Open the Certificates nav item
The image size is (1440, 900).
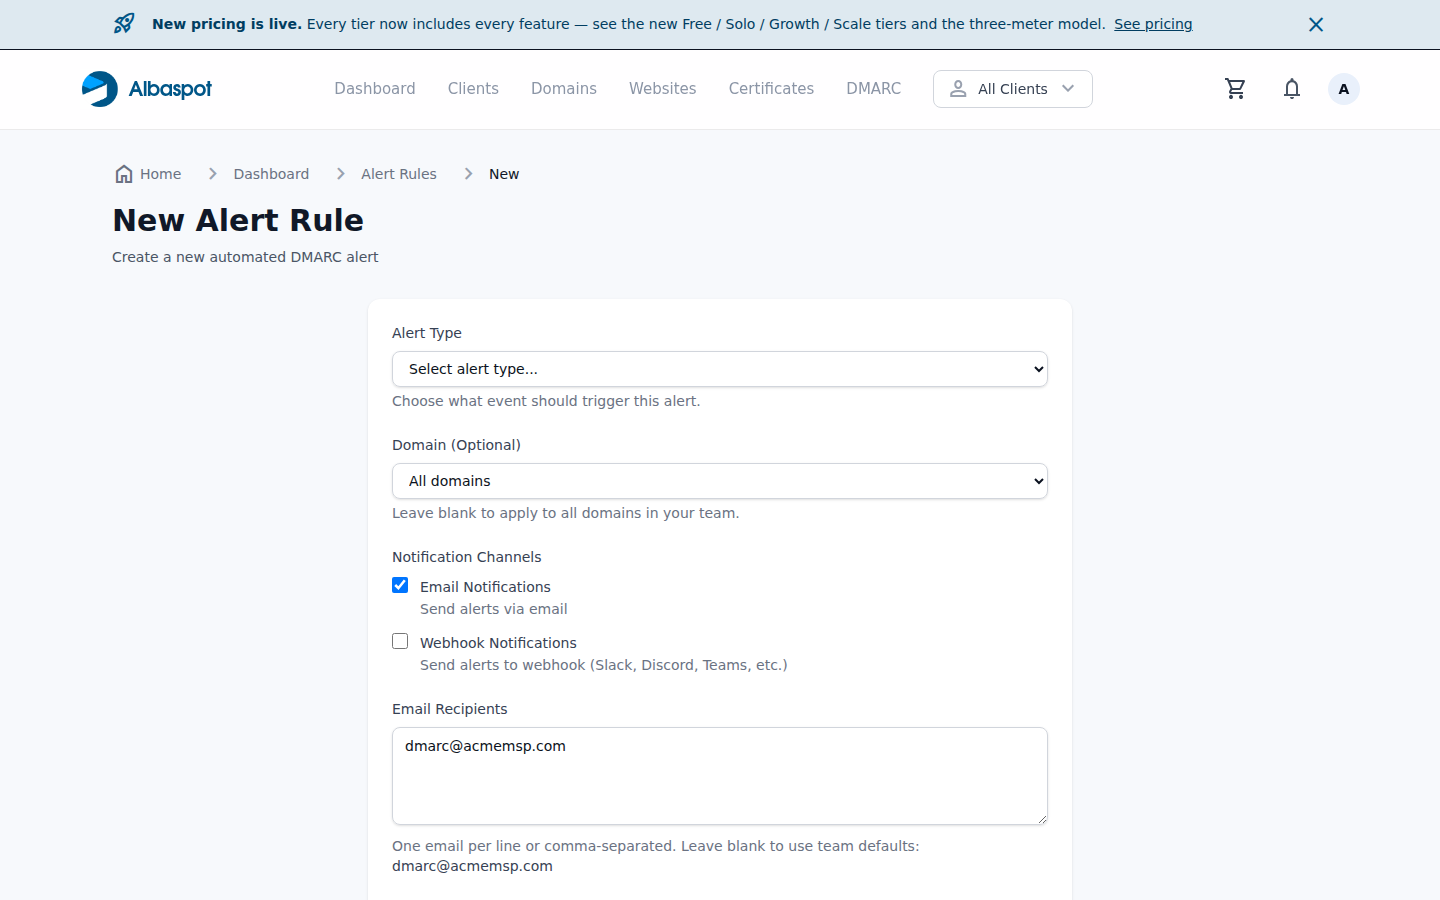tap(771, 89)
